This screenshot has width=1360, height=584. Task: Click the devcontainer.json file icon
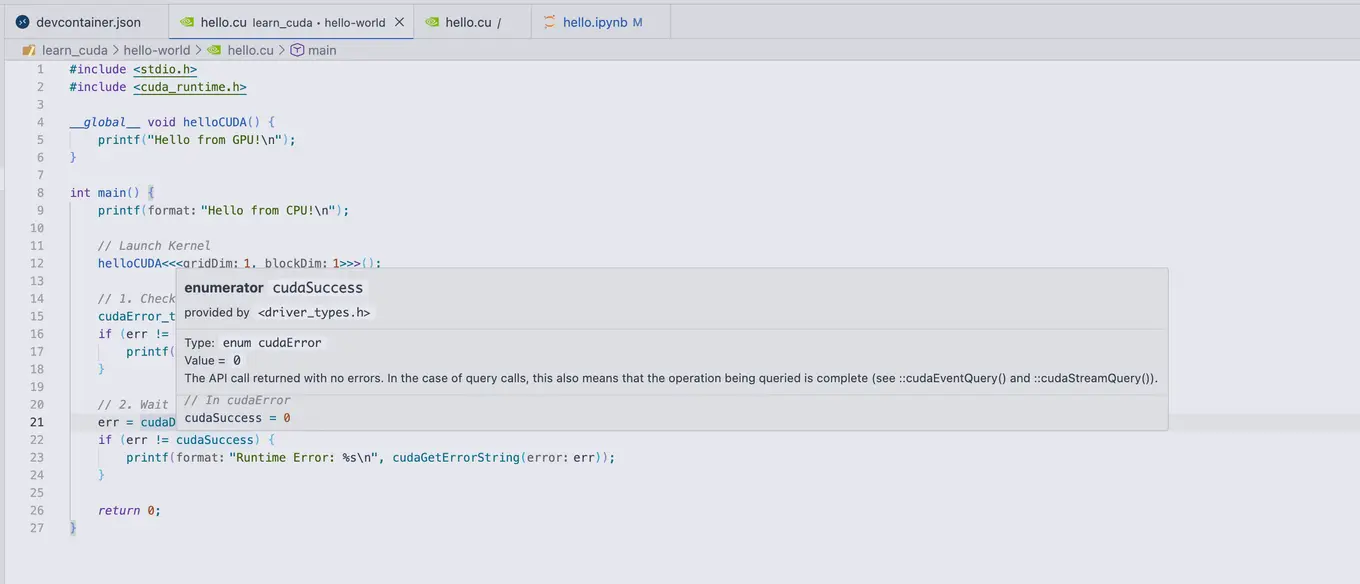23,22
